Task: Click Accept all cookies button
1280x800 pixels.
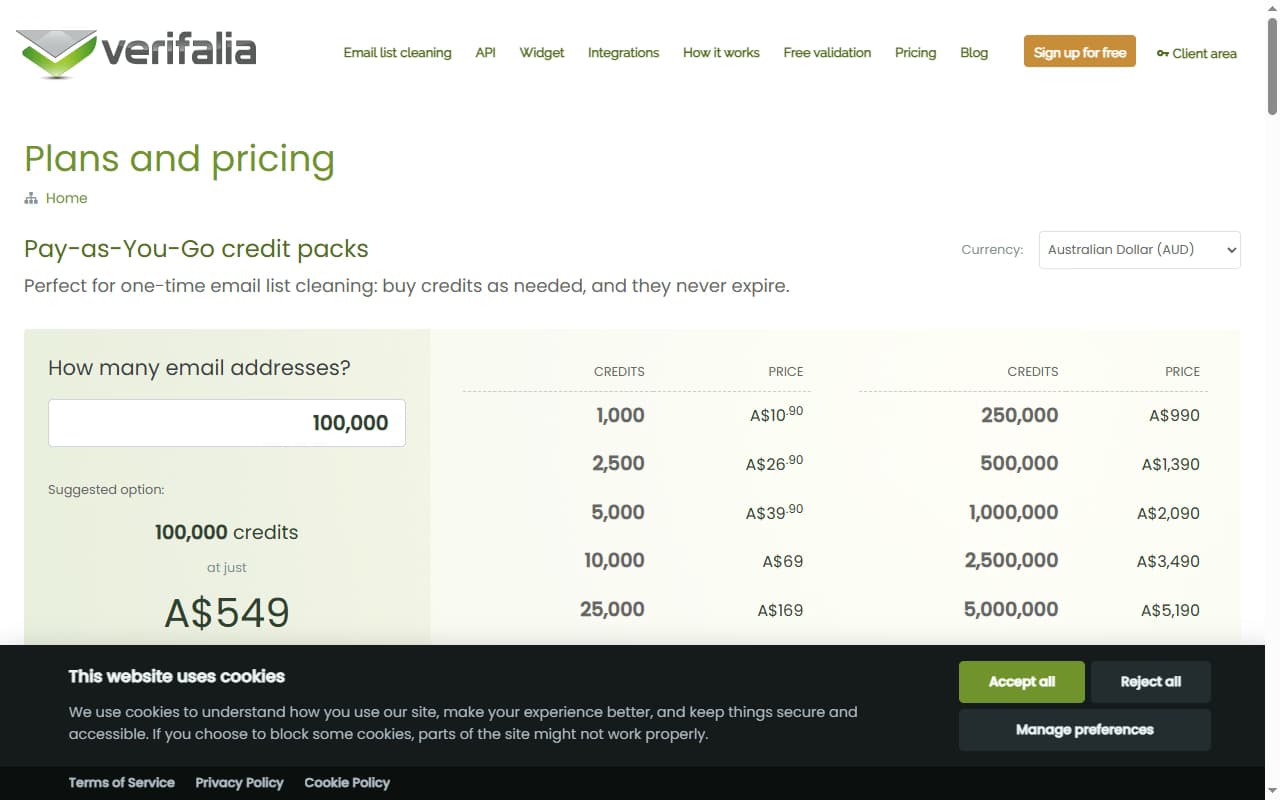Action: click(1021, 682)
